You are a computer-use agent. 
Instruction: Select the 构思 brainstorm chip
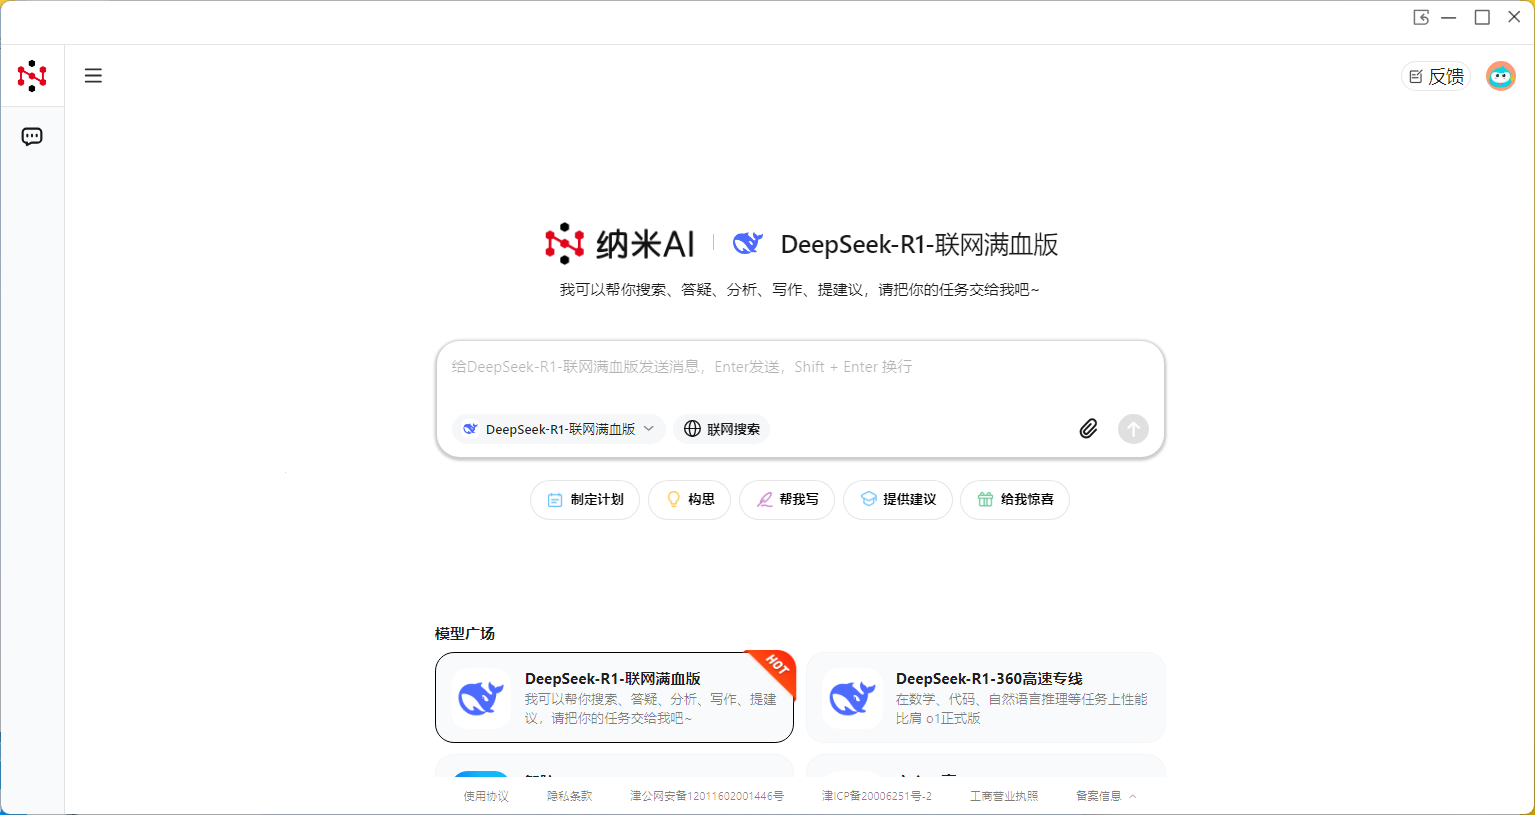(x=690, y=499)
